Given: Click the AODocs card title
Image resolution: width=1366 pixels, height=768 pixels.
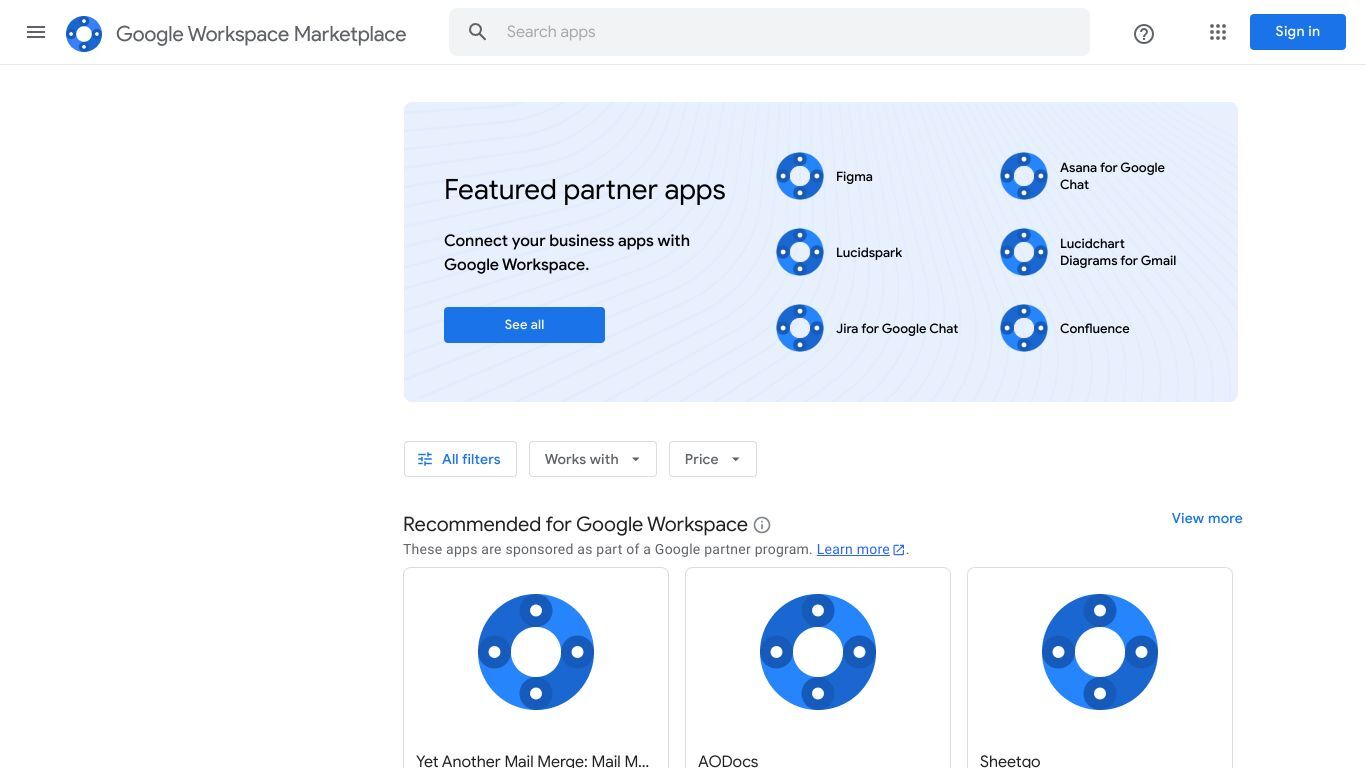Looking at the screenshot, I should [728, 760].
